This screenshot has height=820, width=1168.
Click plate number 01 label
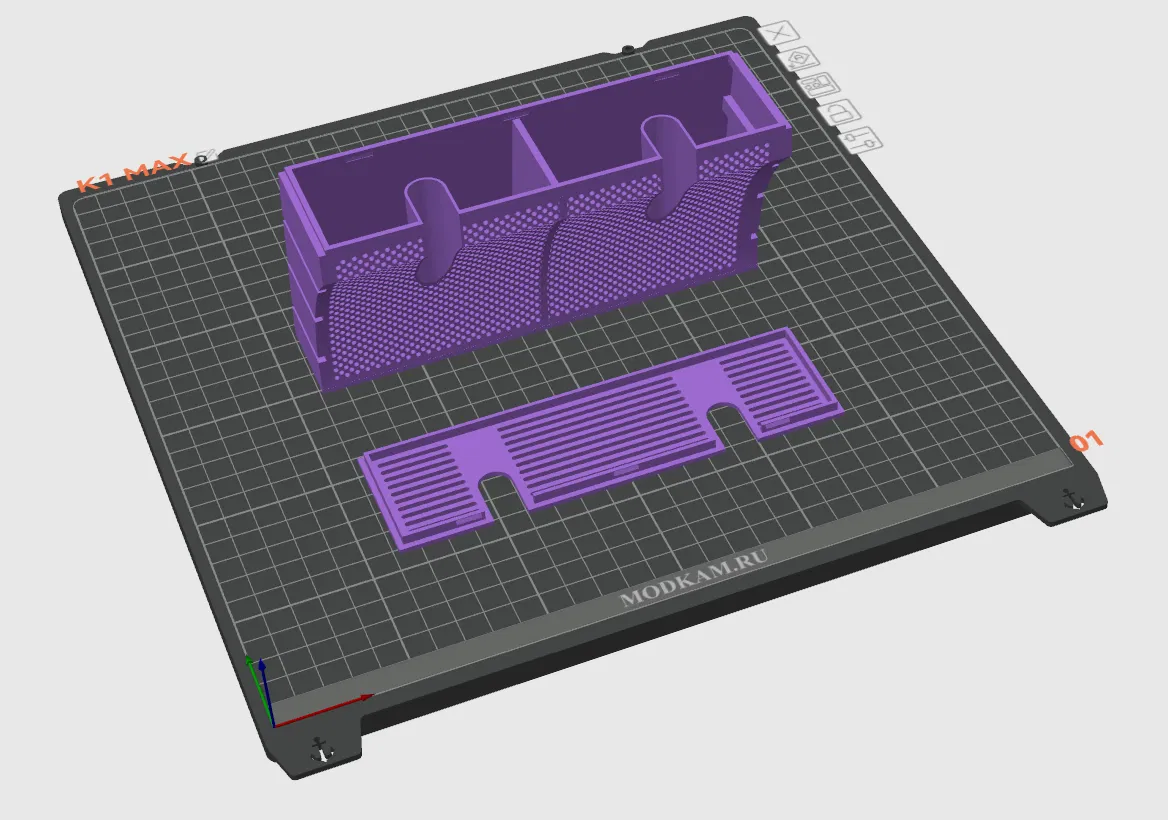pos(1086,441)
